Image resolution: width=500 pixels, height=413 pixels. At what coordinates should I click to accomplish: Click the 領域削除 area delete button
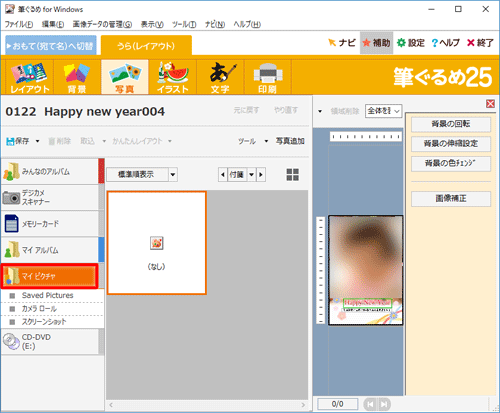[345, 111]
